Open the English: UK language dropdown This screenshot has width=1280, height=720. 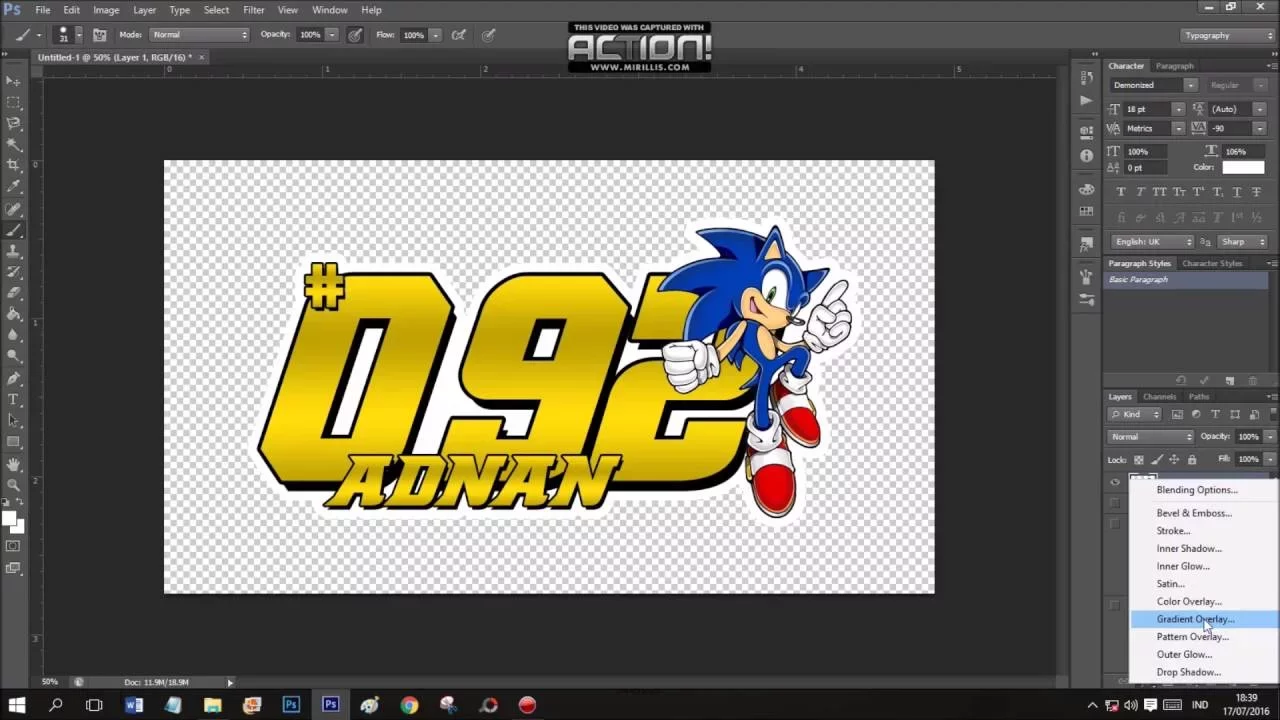click(x=1154, y=242)
